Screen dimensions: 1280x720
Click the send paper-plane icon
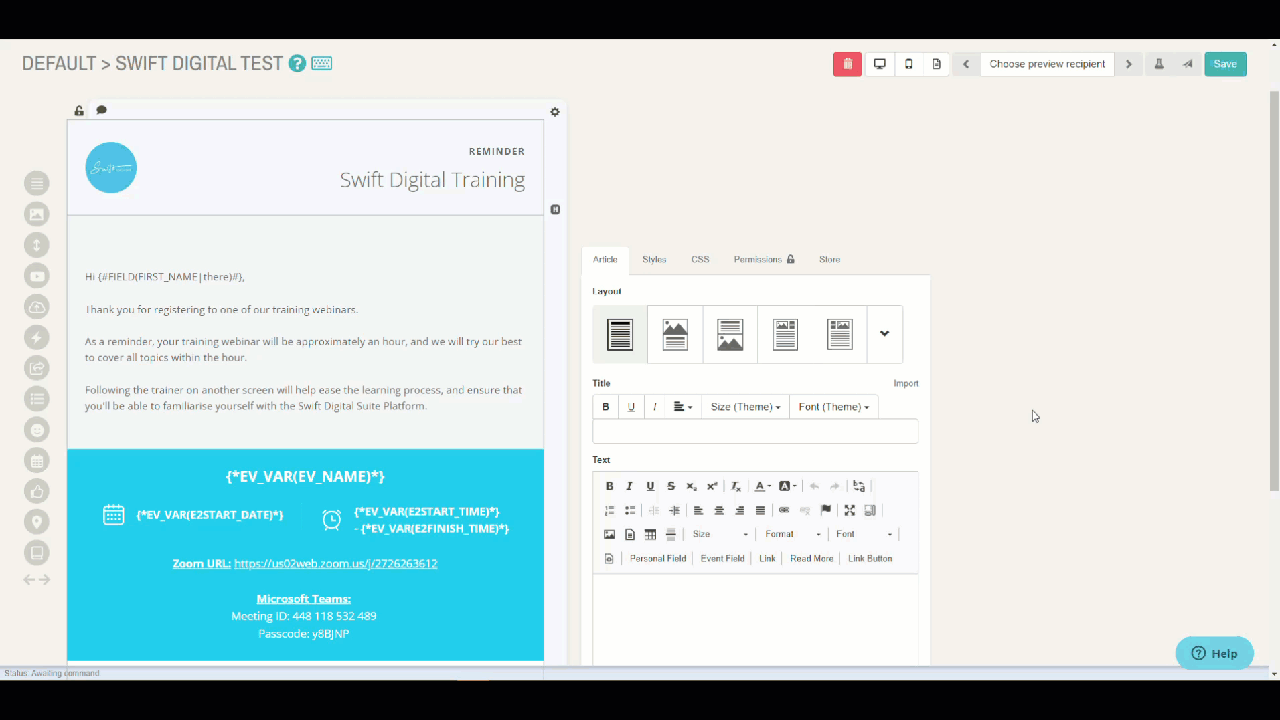click(x=1187, y=64)
